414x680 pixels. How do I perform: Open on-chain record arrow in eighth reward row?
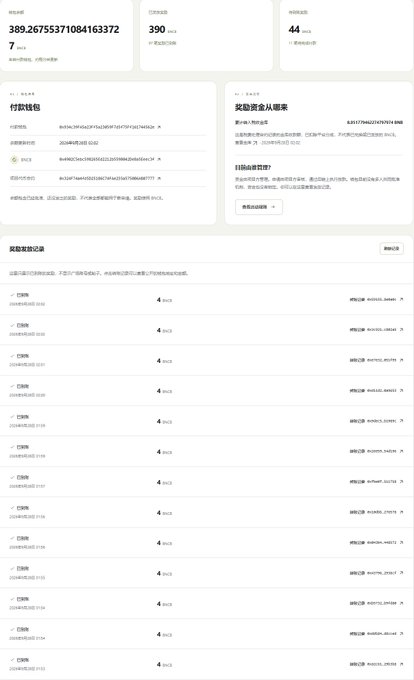click(x=401, y=512)
